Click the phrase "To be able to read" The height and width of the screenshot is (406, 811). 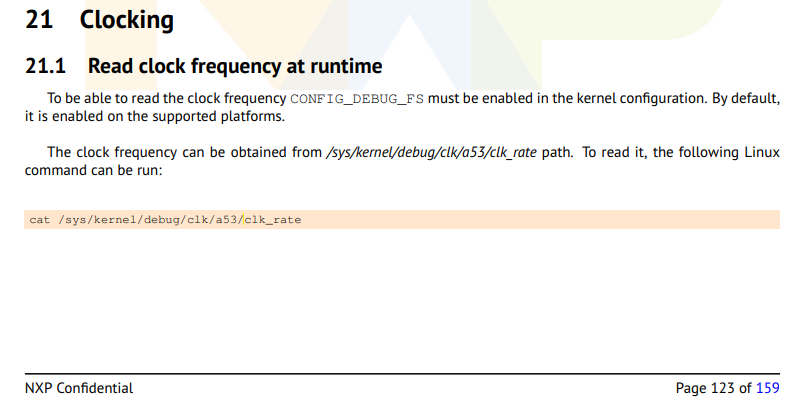pos(107,99)
